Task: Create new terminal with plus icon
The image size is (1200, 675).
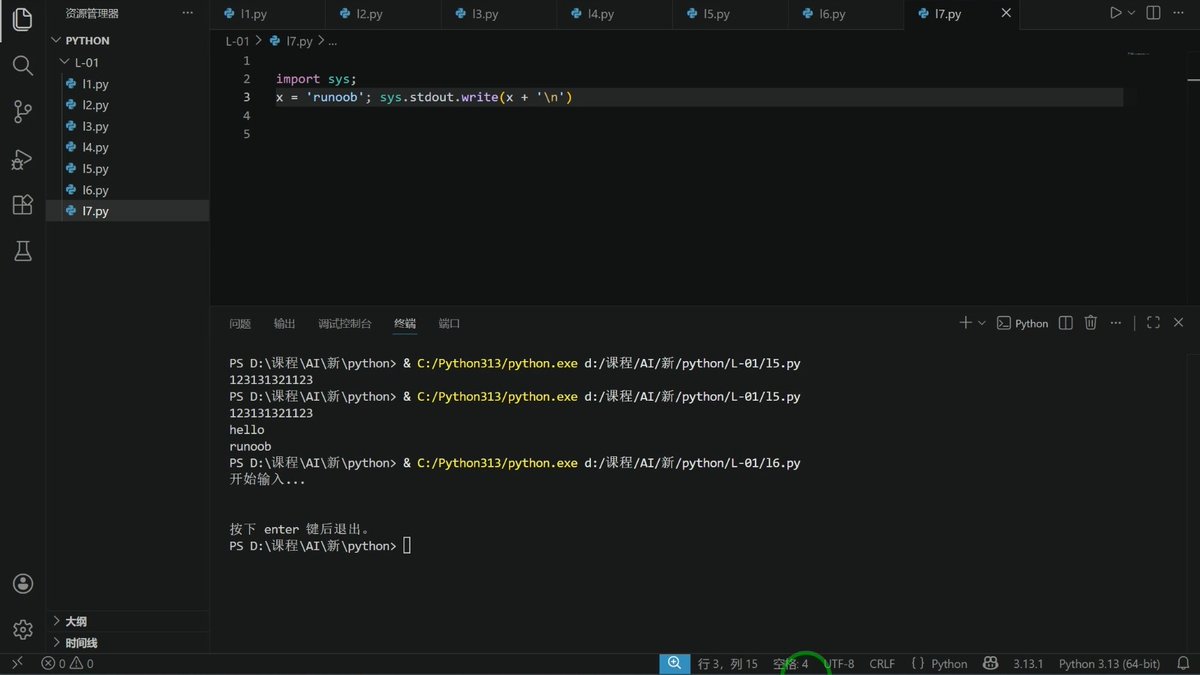Action: click(965, 323)
